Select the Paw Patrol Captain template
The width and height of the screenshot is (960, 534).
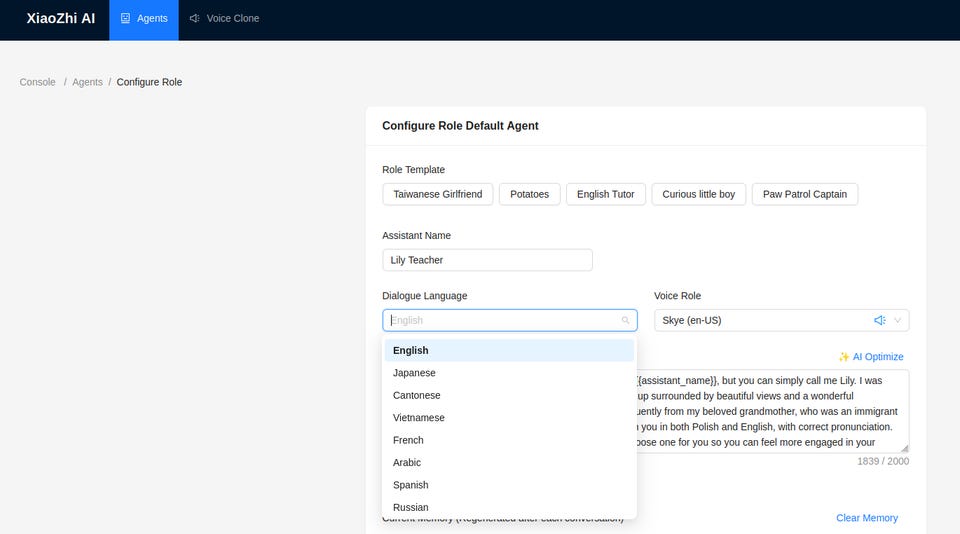pos(804,194)
